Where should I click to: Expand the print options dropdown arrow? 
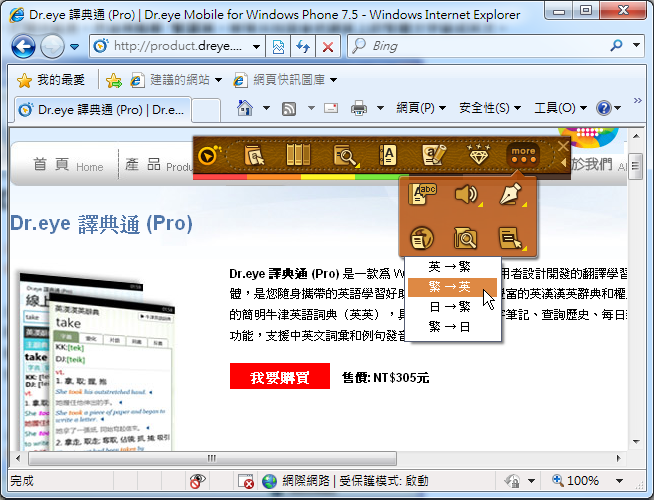tap(380, 108)
